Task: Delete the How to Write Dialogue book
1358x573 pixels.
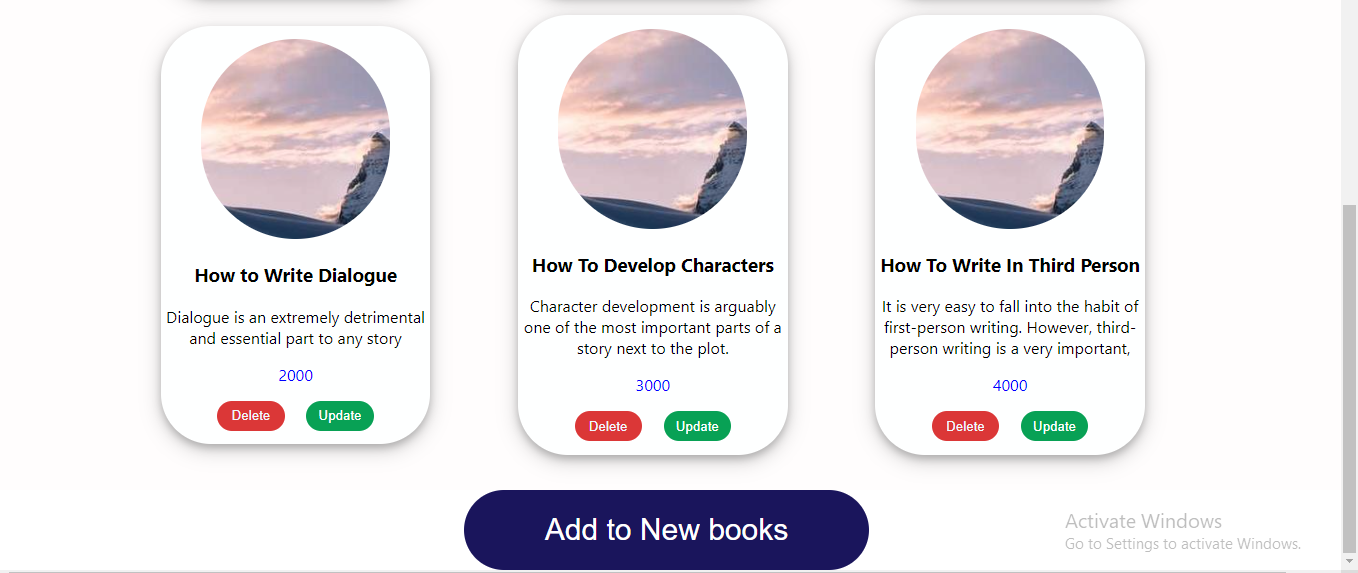Action: point(251,416)
